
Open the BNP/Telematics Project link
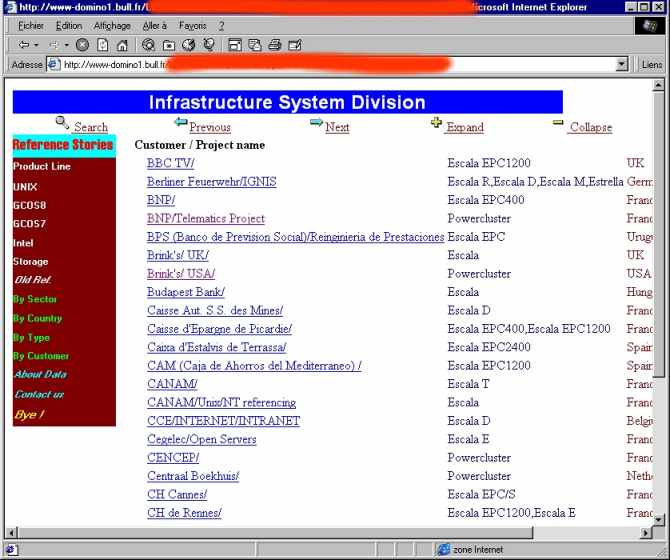point(206,218)
